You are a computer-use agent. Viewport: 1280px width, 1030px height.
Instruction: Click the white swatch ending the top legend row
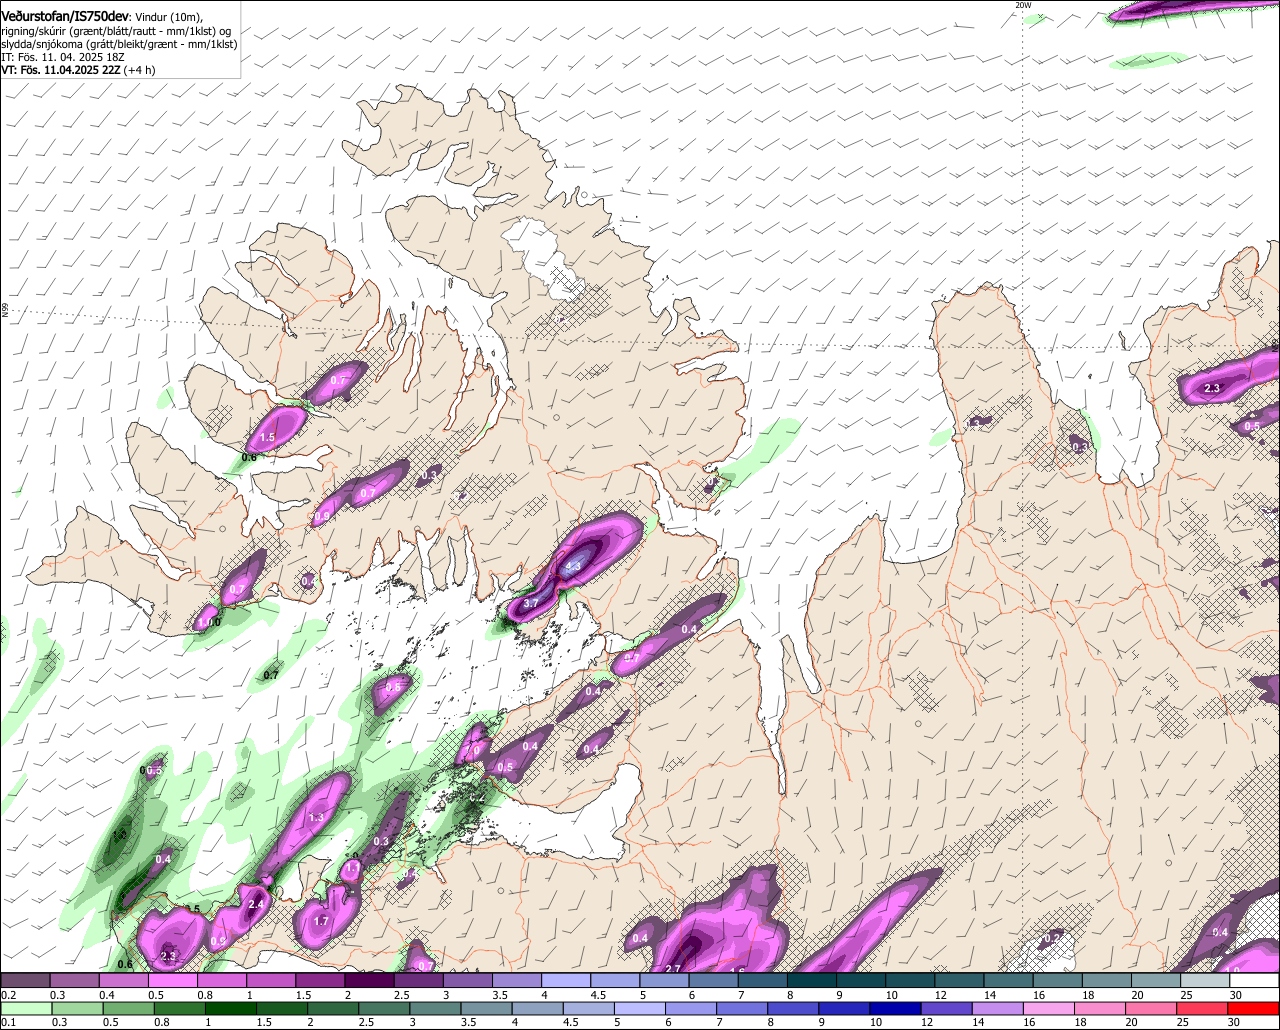1254,981
